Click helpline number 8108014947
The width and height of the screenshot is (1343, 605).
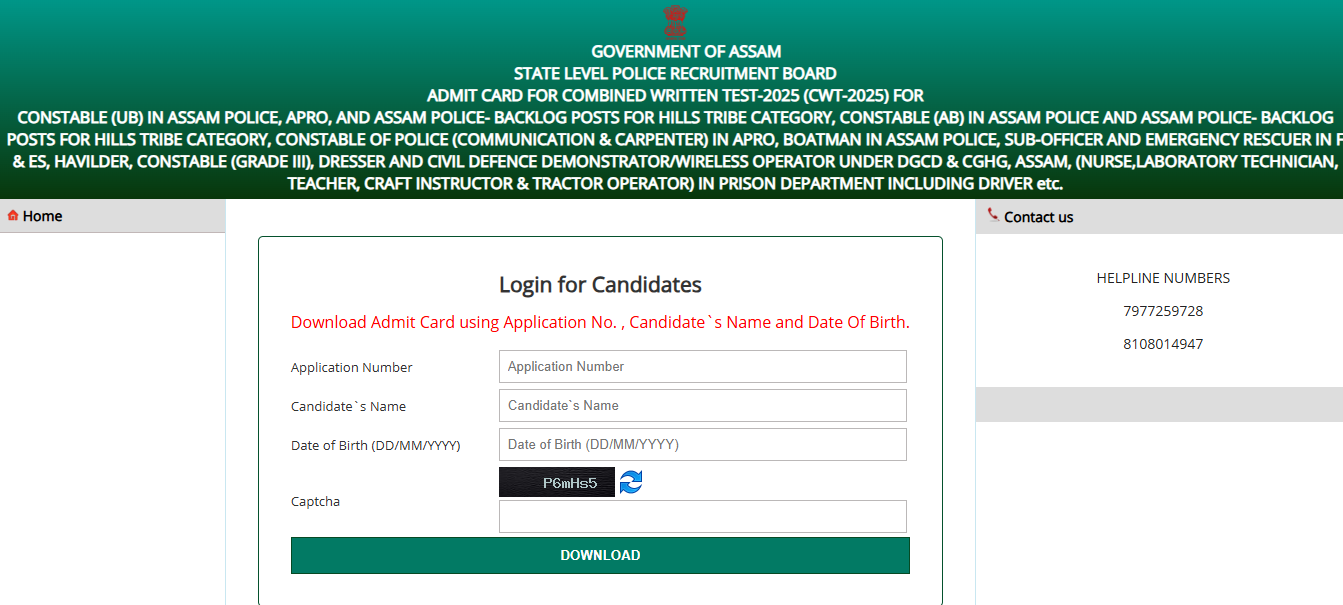click(1163, 344)
